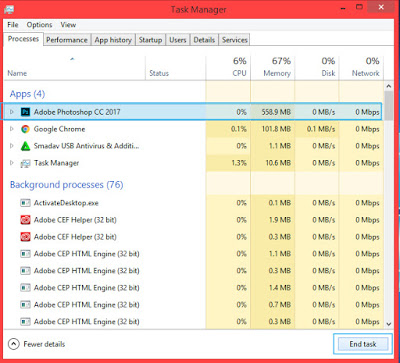Expand the Smadav USB Antivirus row
The image size is (400, 363).
click(12, 146)
